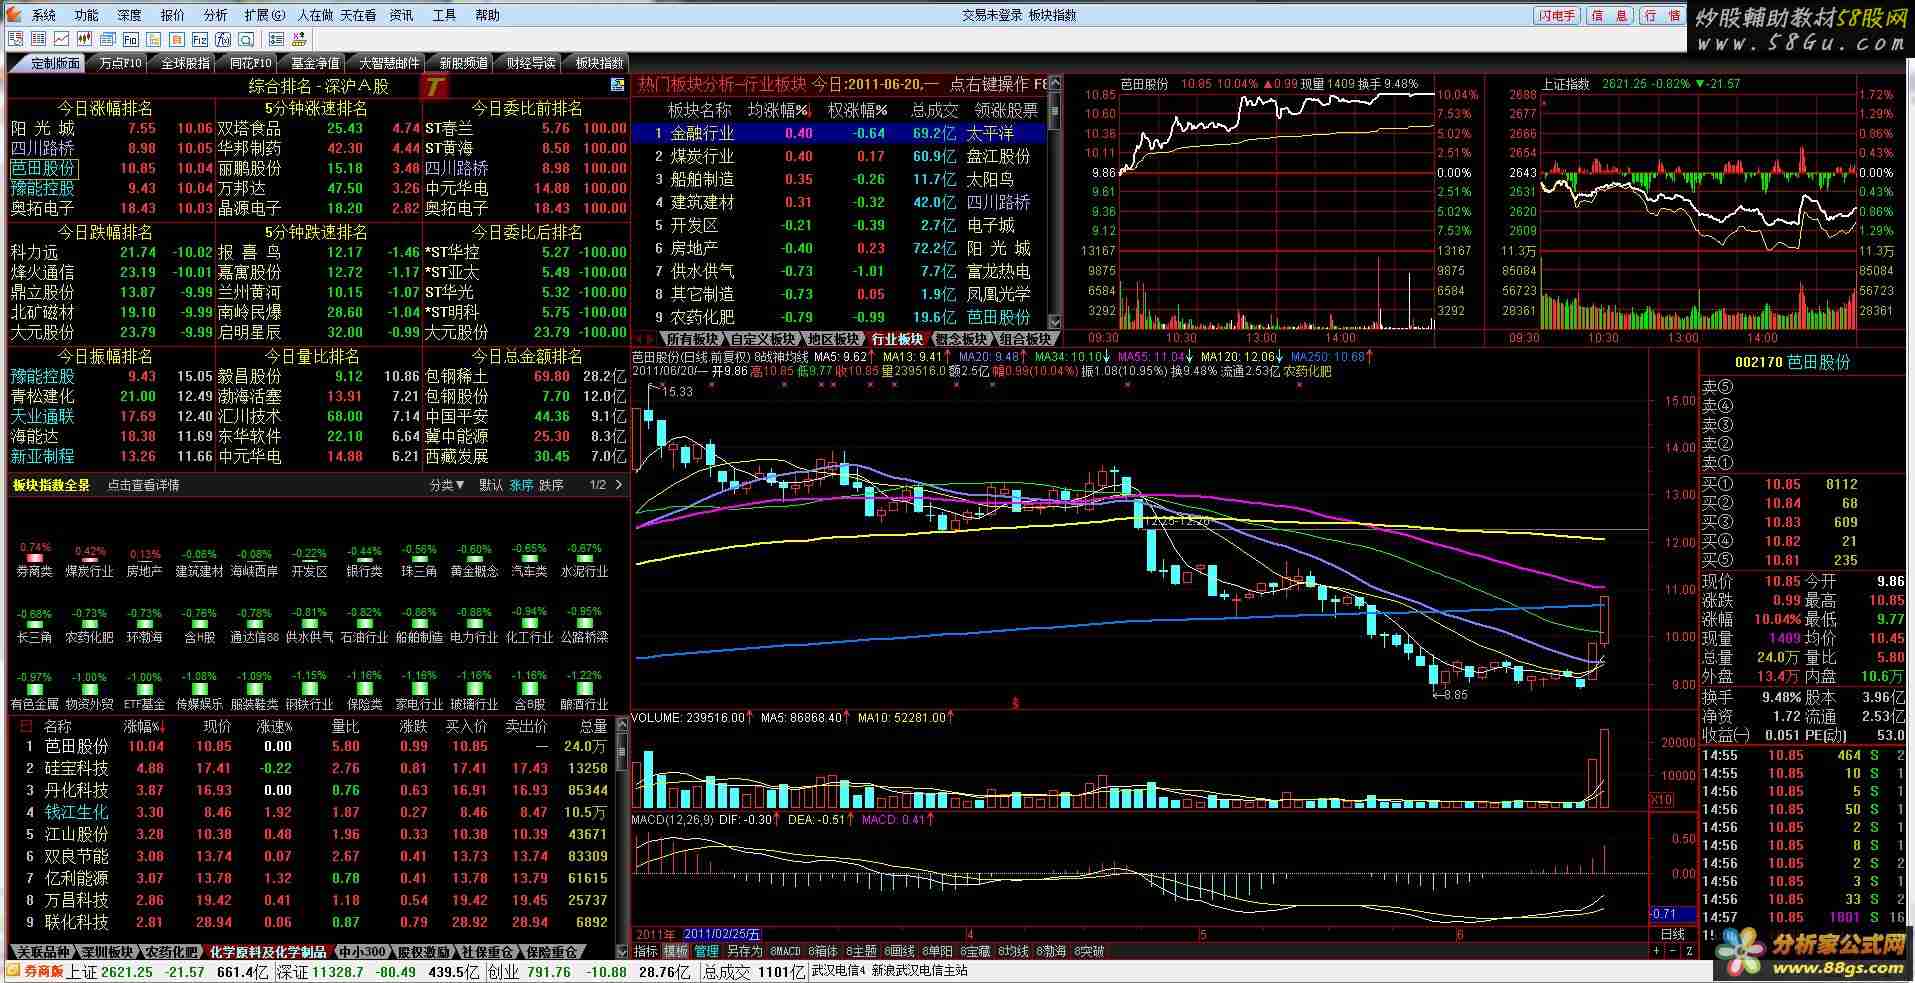Click the X10 volume scale indicator
This screenshot has width=1915, height=983.
coord(1661,800)
